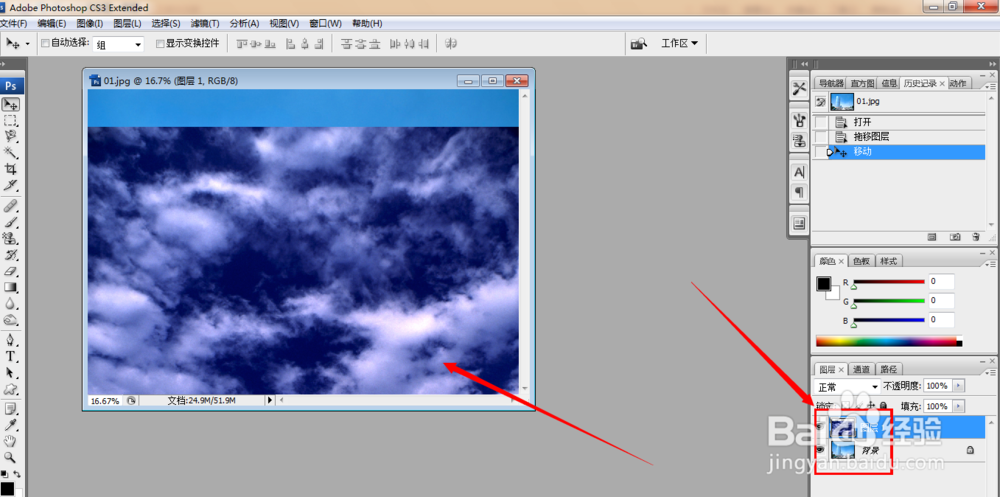Open document status bar info arrow

pos(269,401)
